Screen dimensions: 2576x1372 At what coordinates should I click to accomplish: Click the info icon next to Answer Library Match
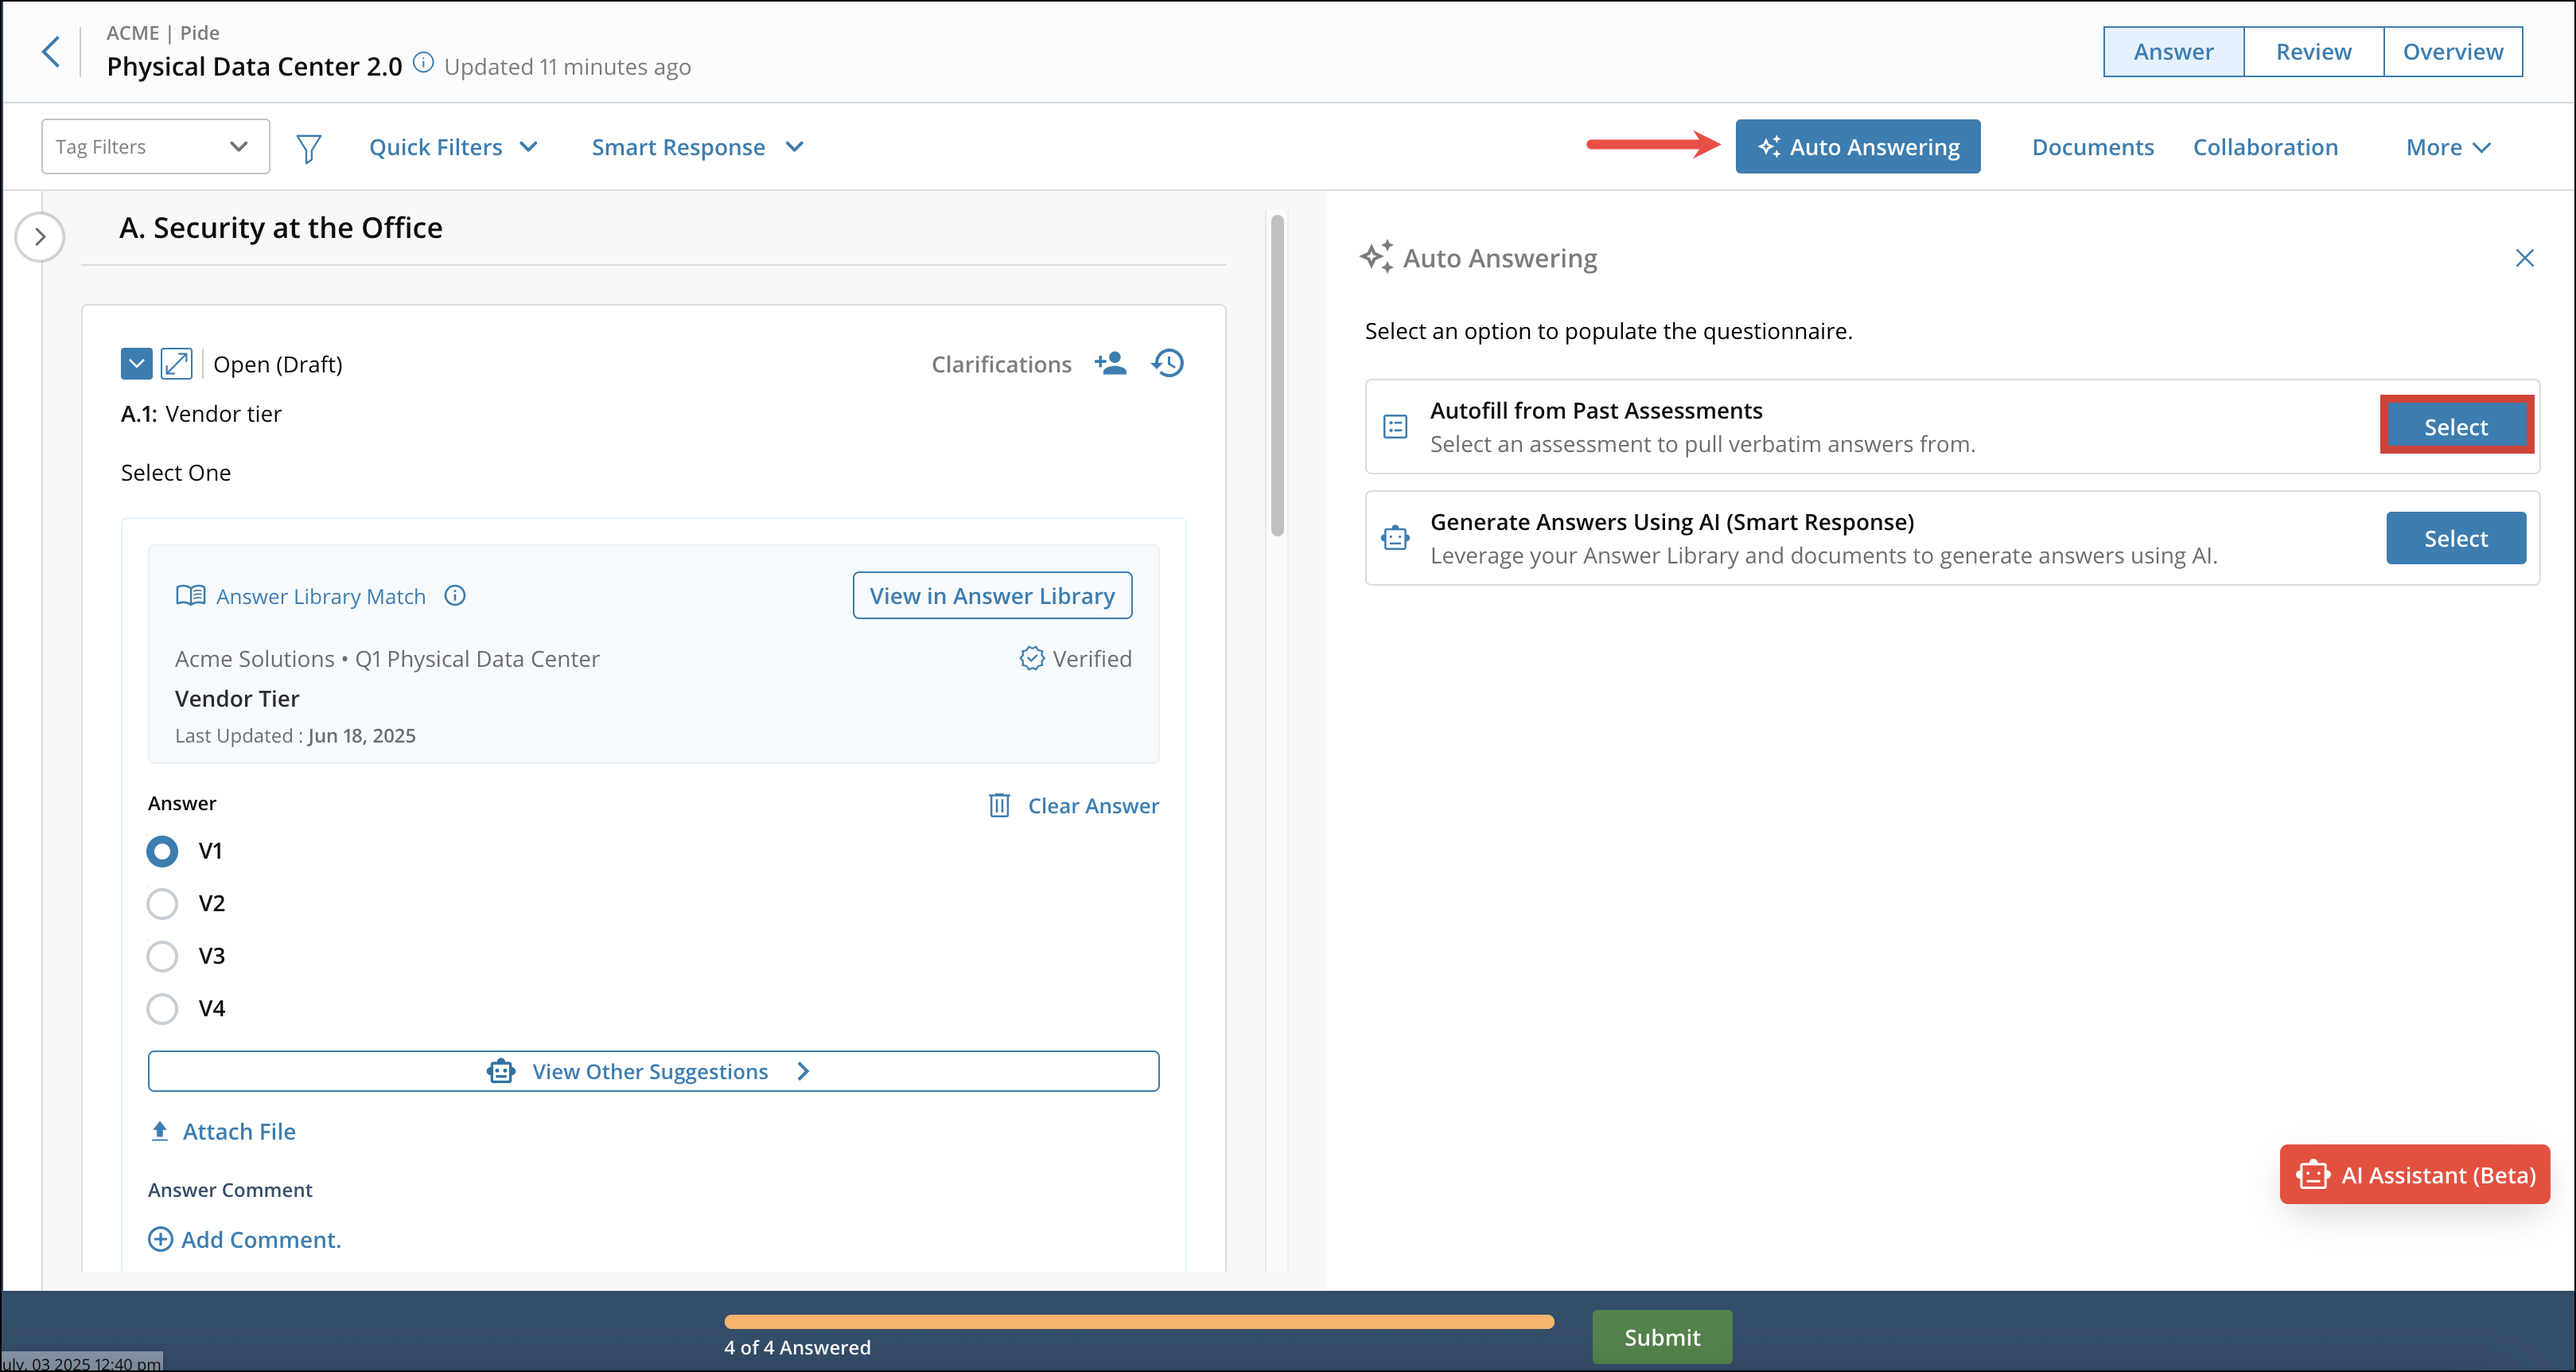[455, 595]
